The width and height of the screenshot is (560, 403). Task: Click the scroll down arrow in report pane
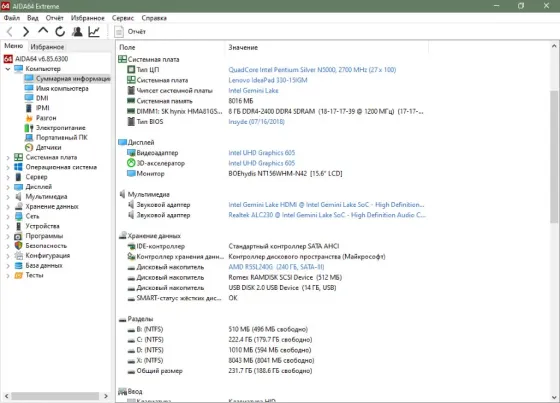pyautogui.click(x=554, y=397)
